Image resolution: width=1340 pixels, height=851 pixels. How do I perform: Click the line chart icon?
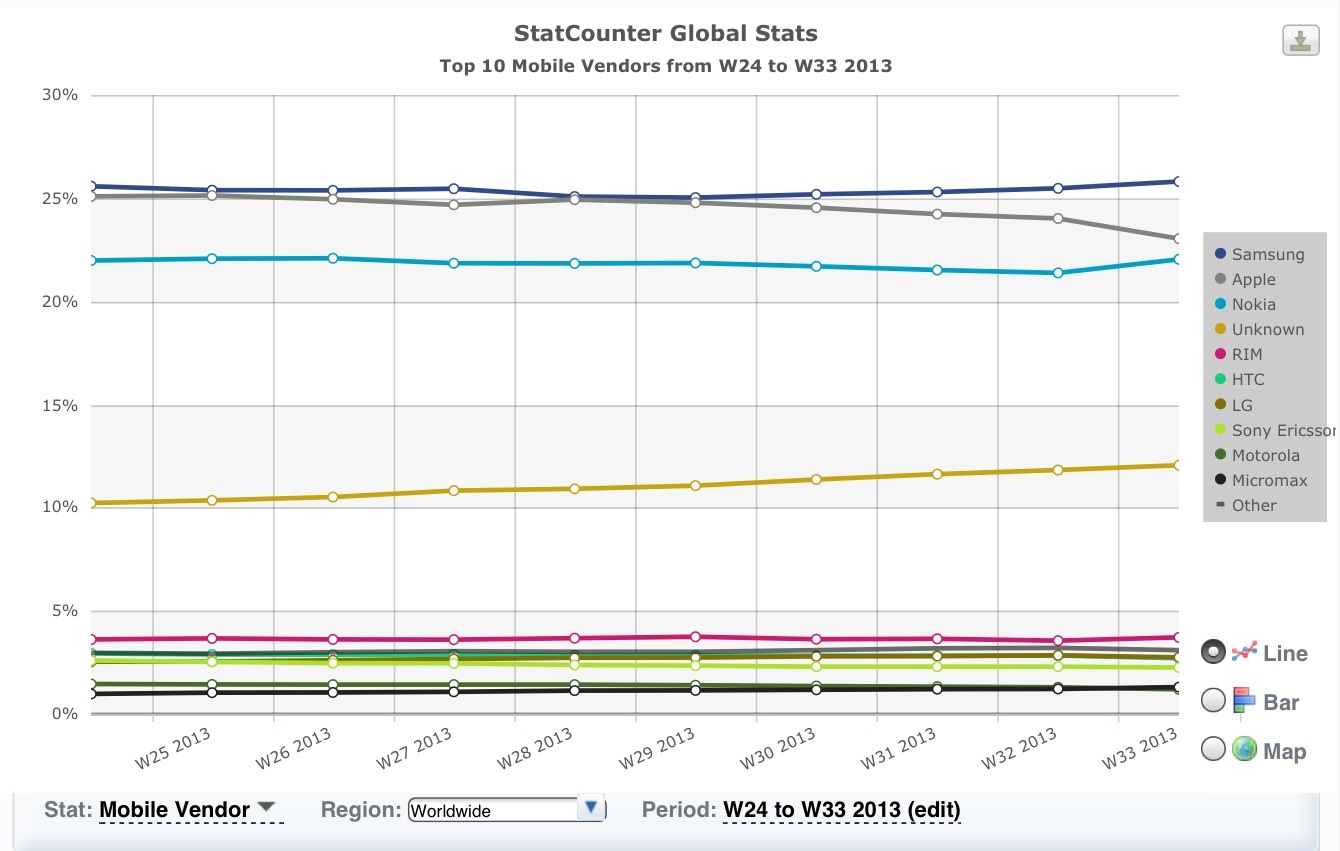coord(1243,652)
